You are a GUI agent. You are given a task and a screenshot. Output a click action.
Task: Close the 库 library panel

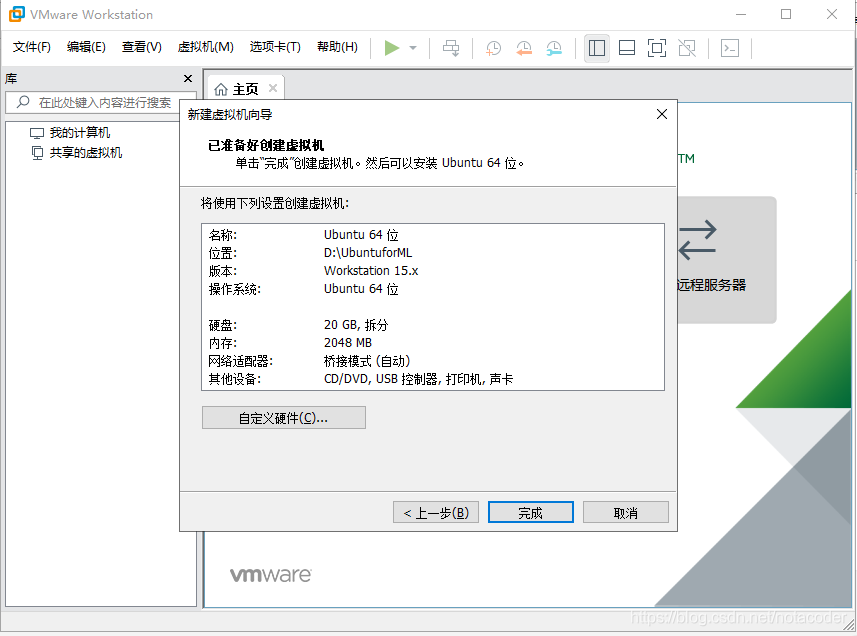click(188, 79)
